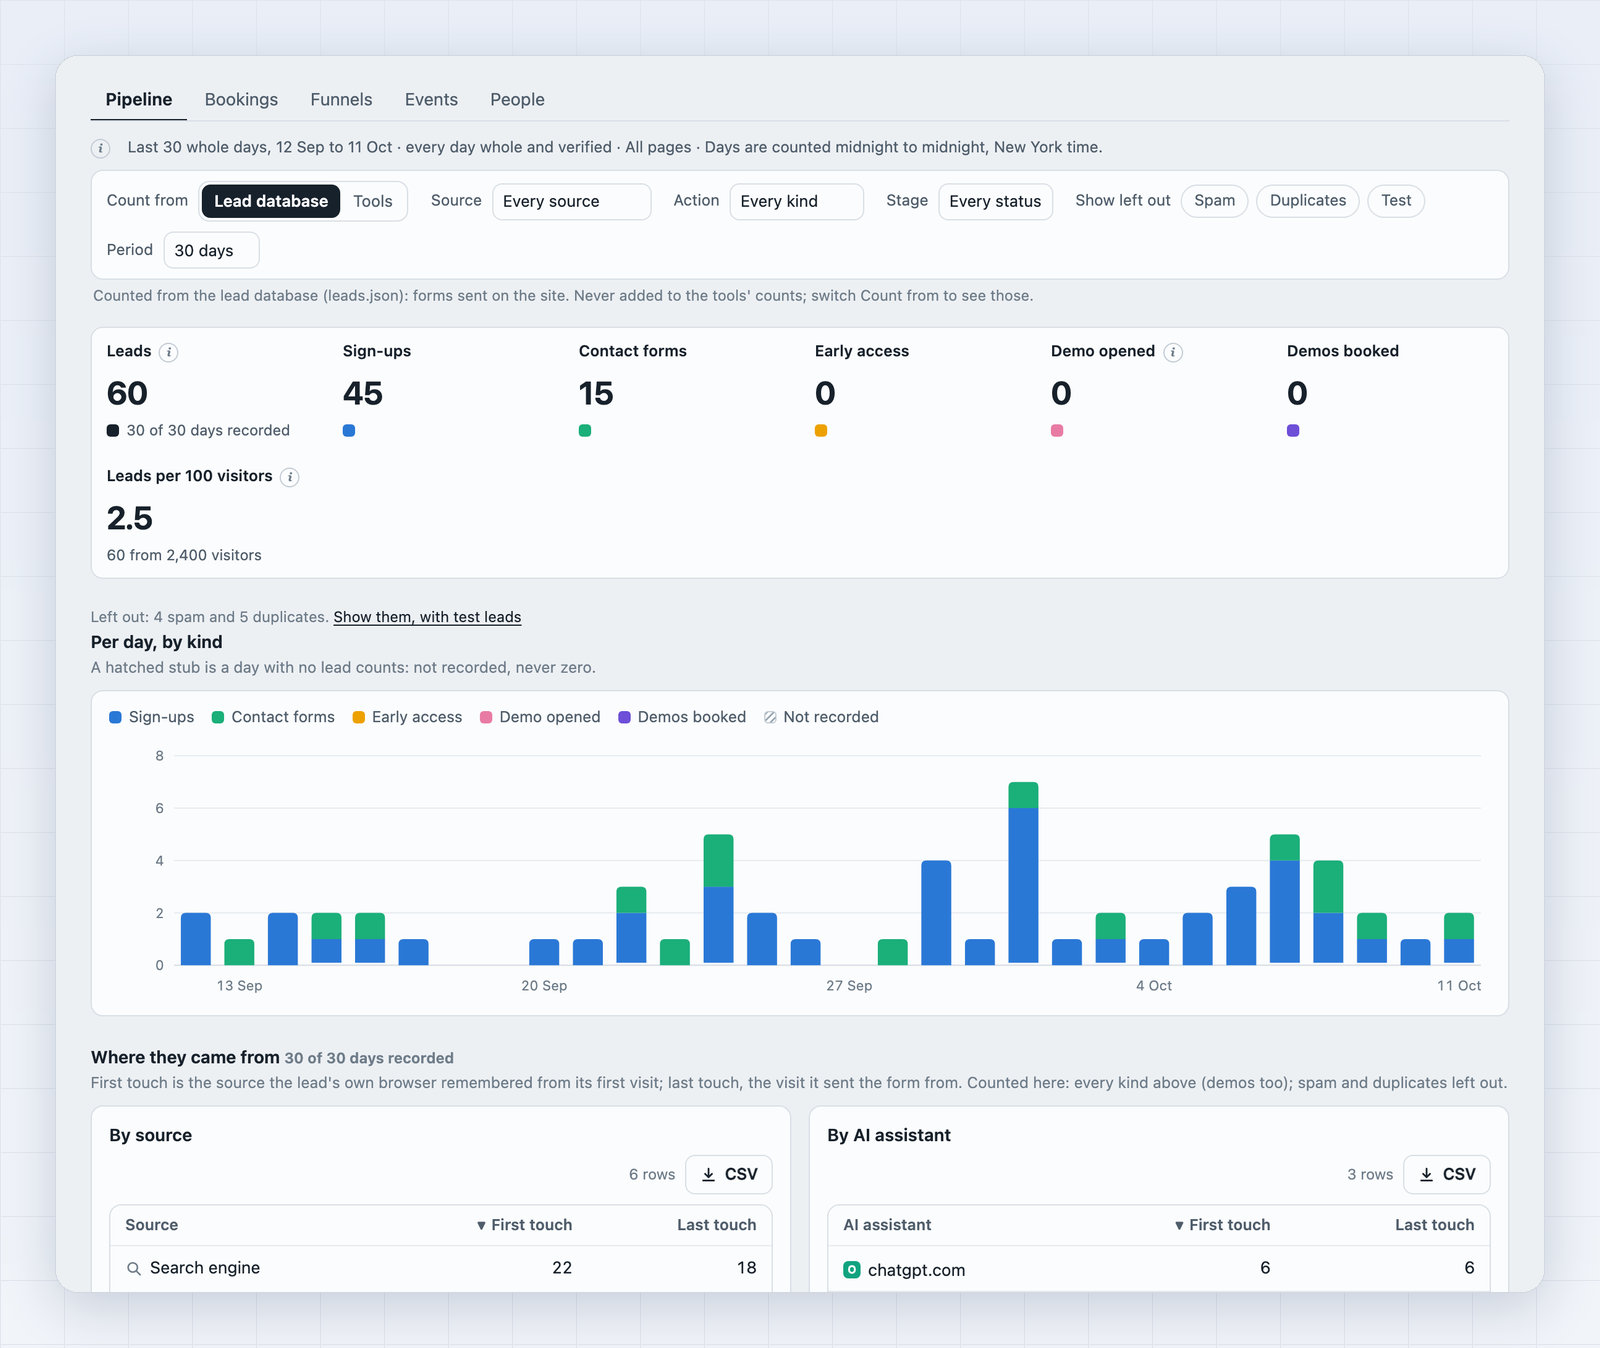Viewport: 1600px width, 1348px height.
Task: Click the Show them, with test leads link
Action: point(427,617)
